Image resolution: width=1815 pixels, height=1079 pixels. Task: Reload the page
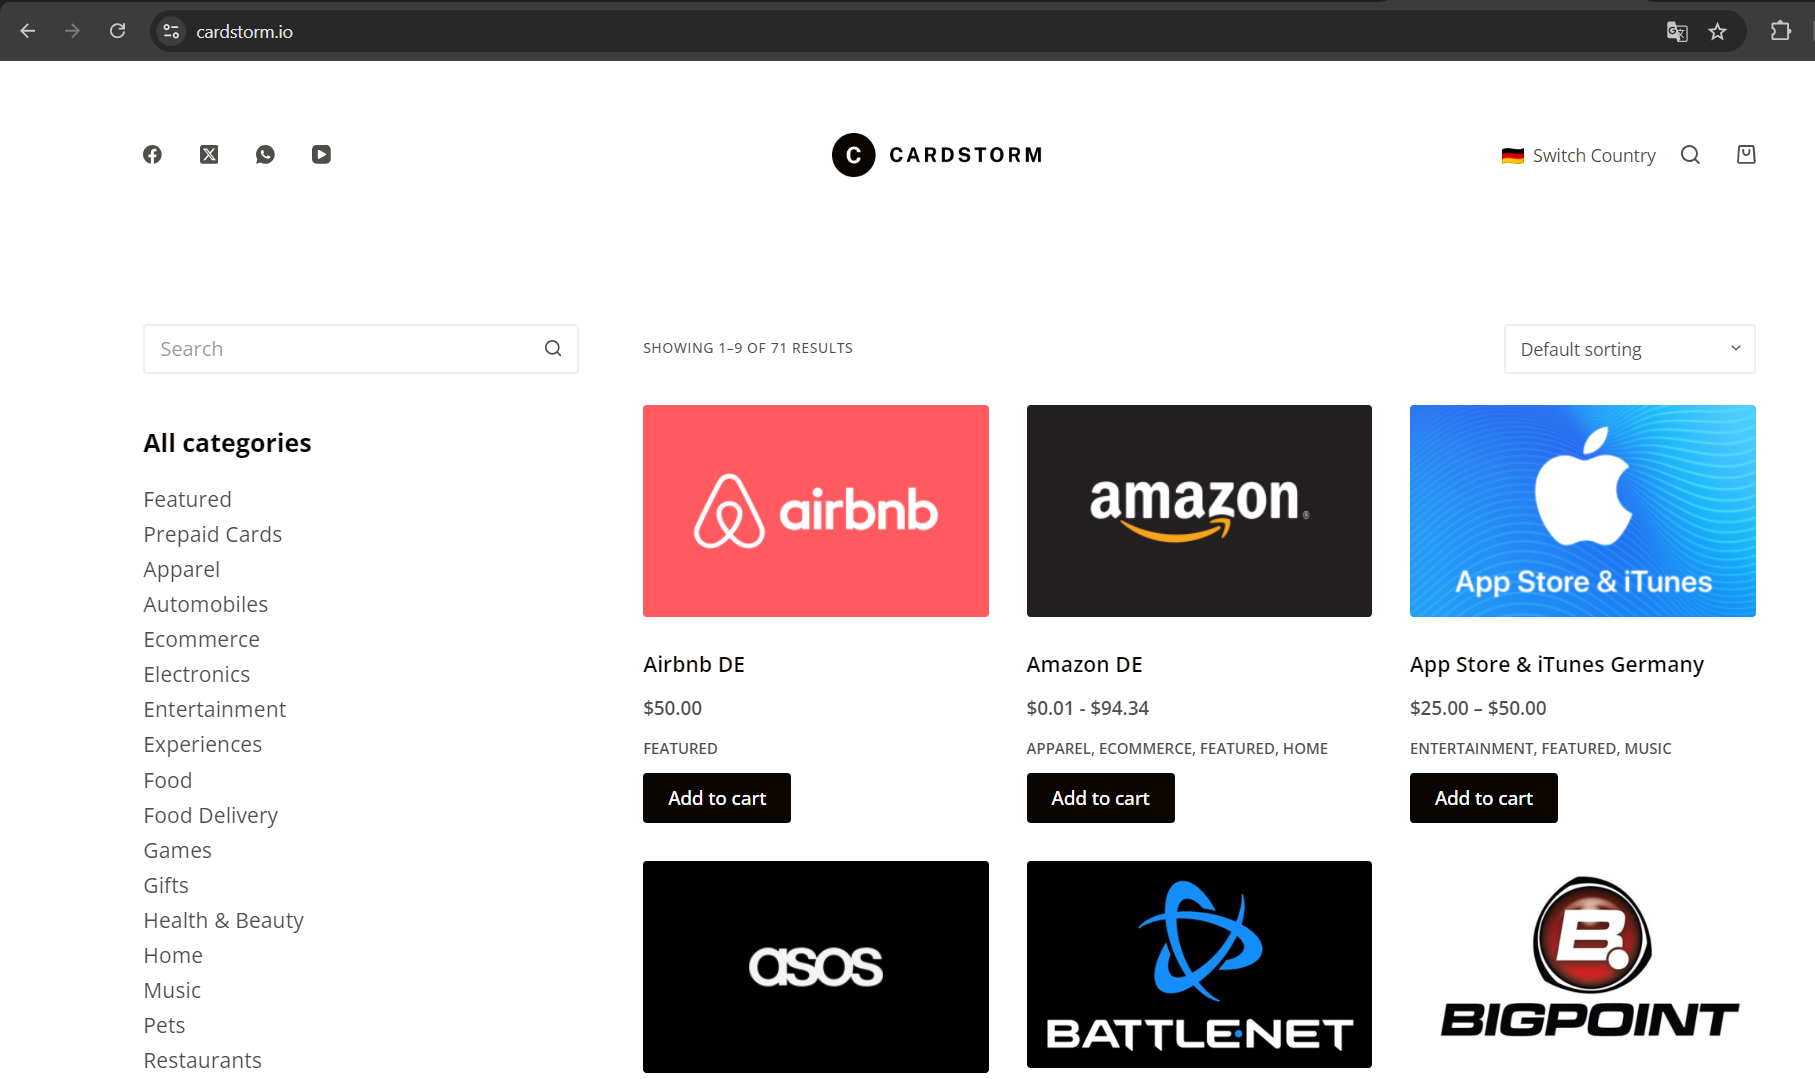click(x=117, y=31)
